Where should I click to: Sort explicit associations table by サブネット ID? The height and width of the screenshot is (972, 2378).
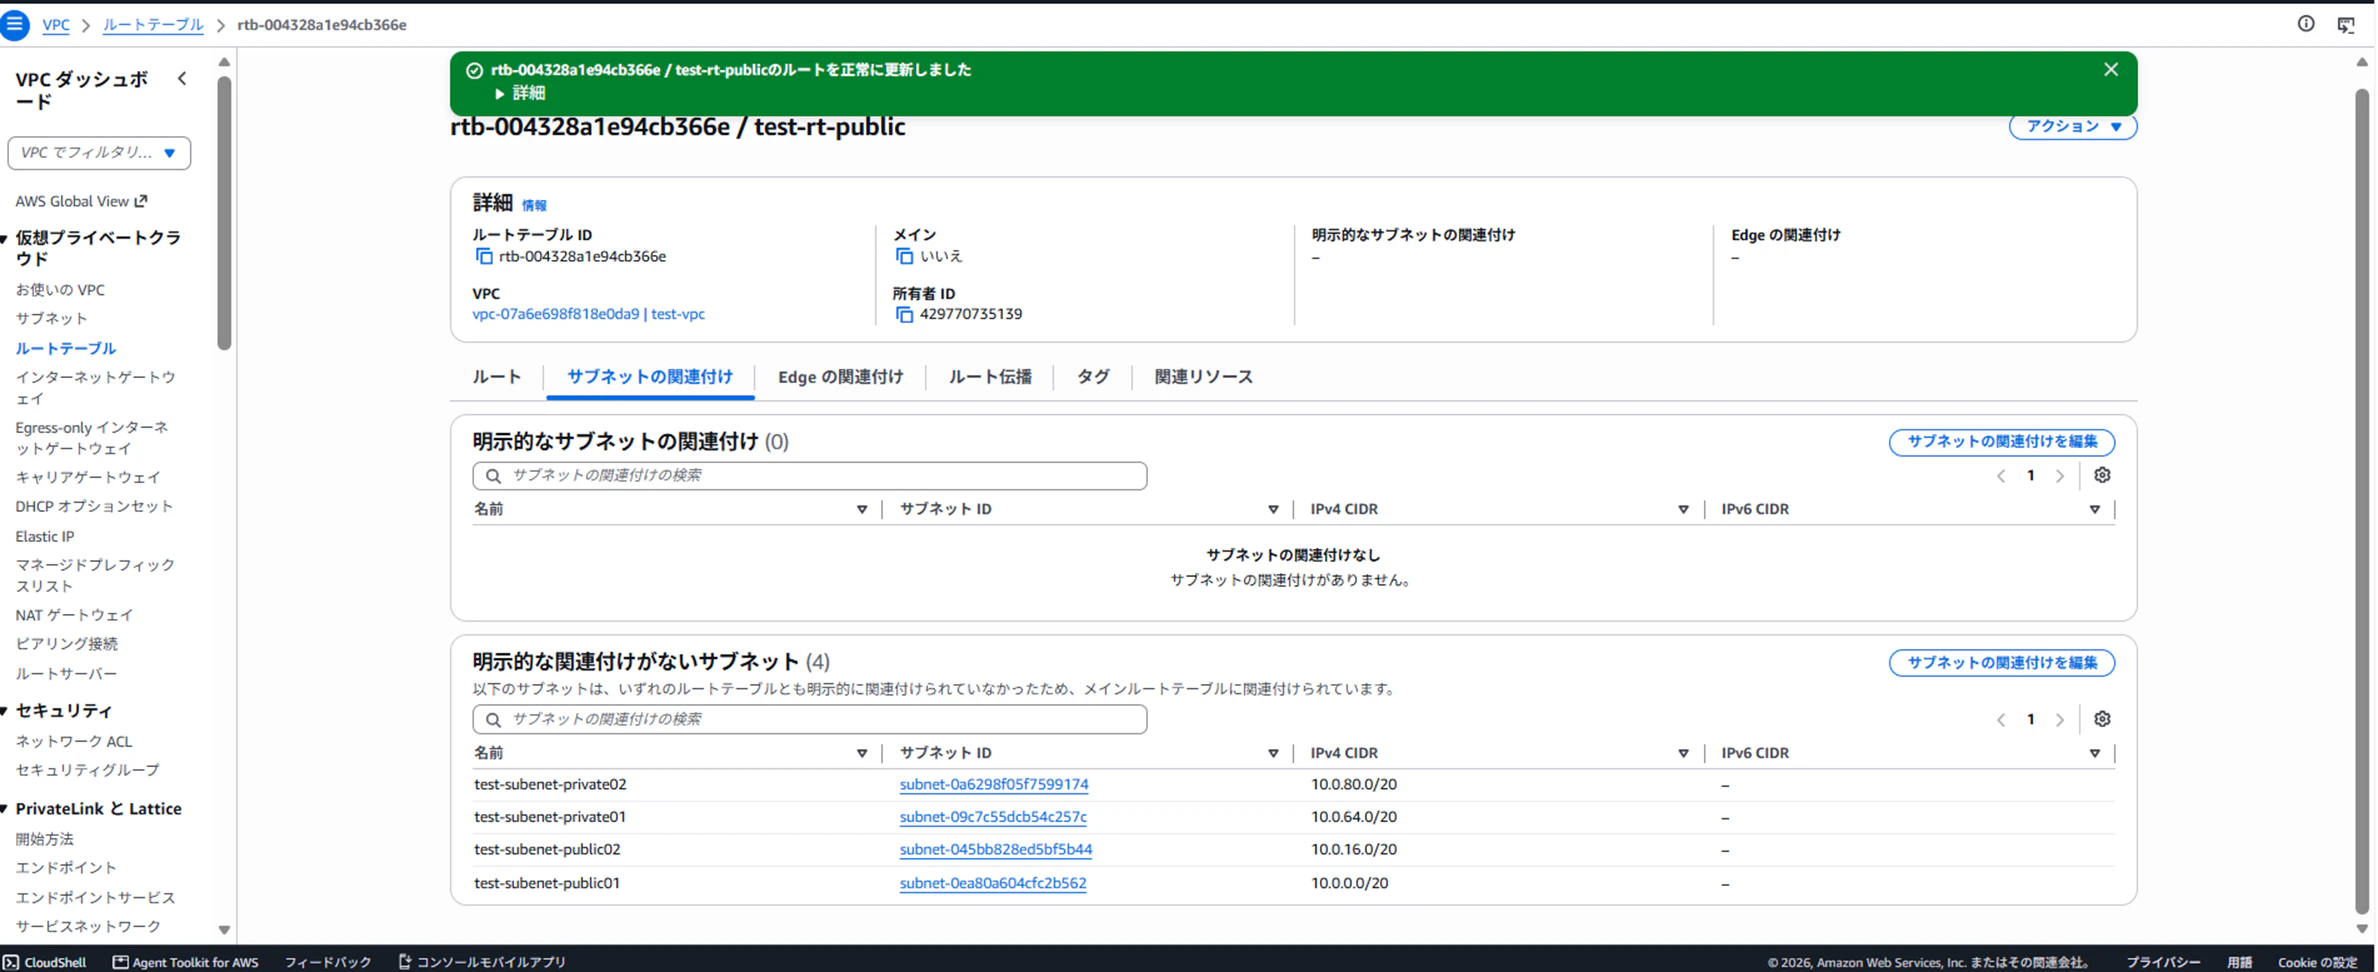pyautogui.click(x=1273, y=510)
